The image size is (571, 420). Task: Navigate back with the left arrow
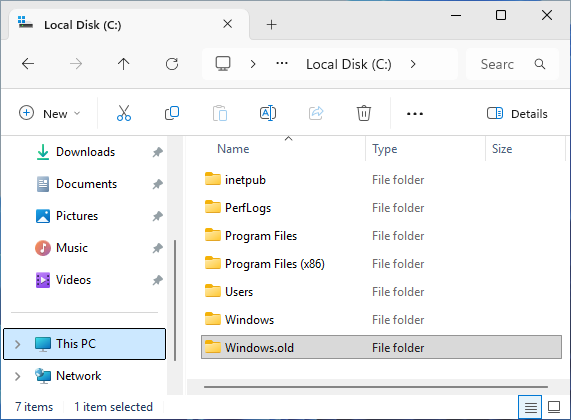(x=28, y=64)
